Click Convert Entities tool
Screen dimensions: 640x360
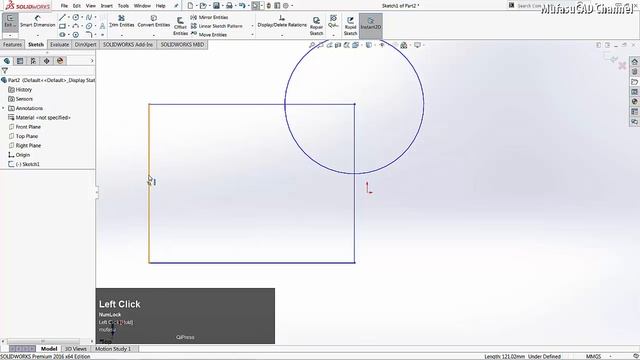[x=154, y=21]
